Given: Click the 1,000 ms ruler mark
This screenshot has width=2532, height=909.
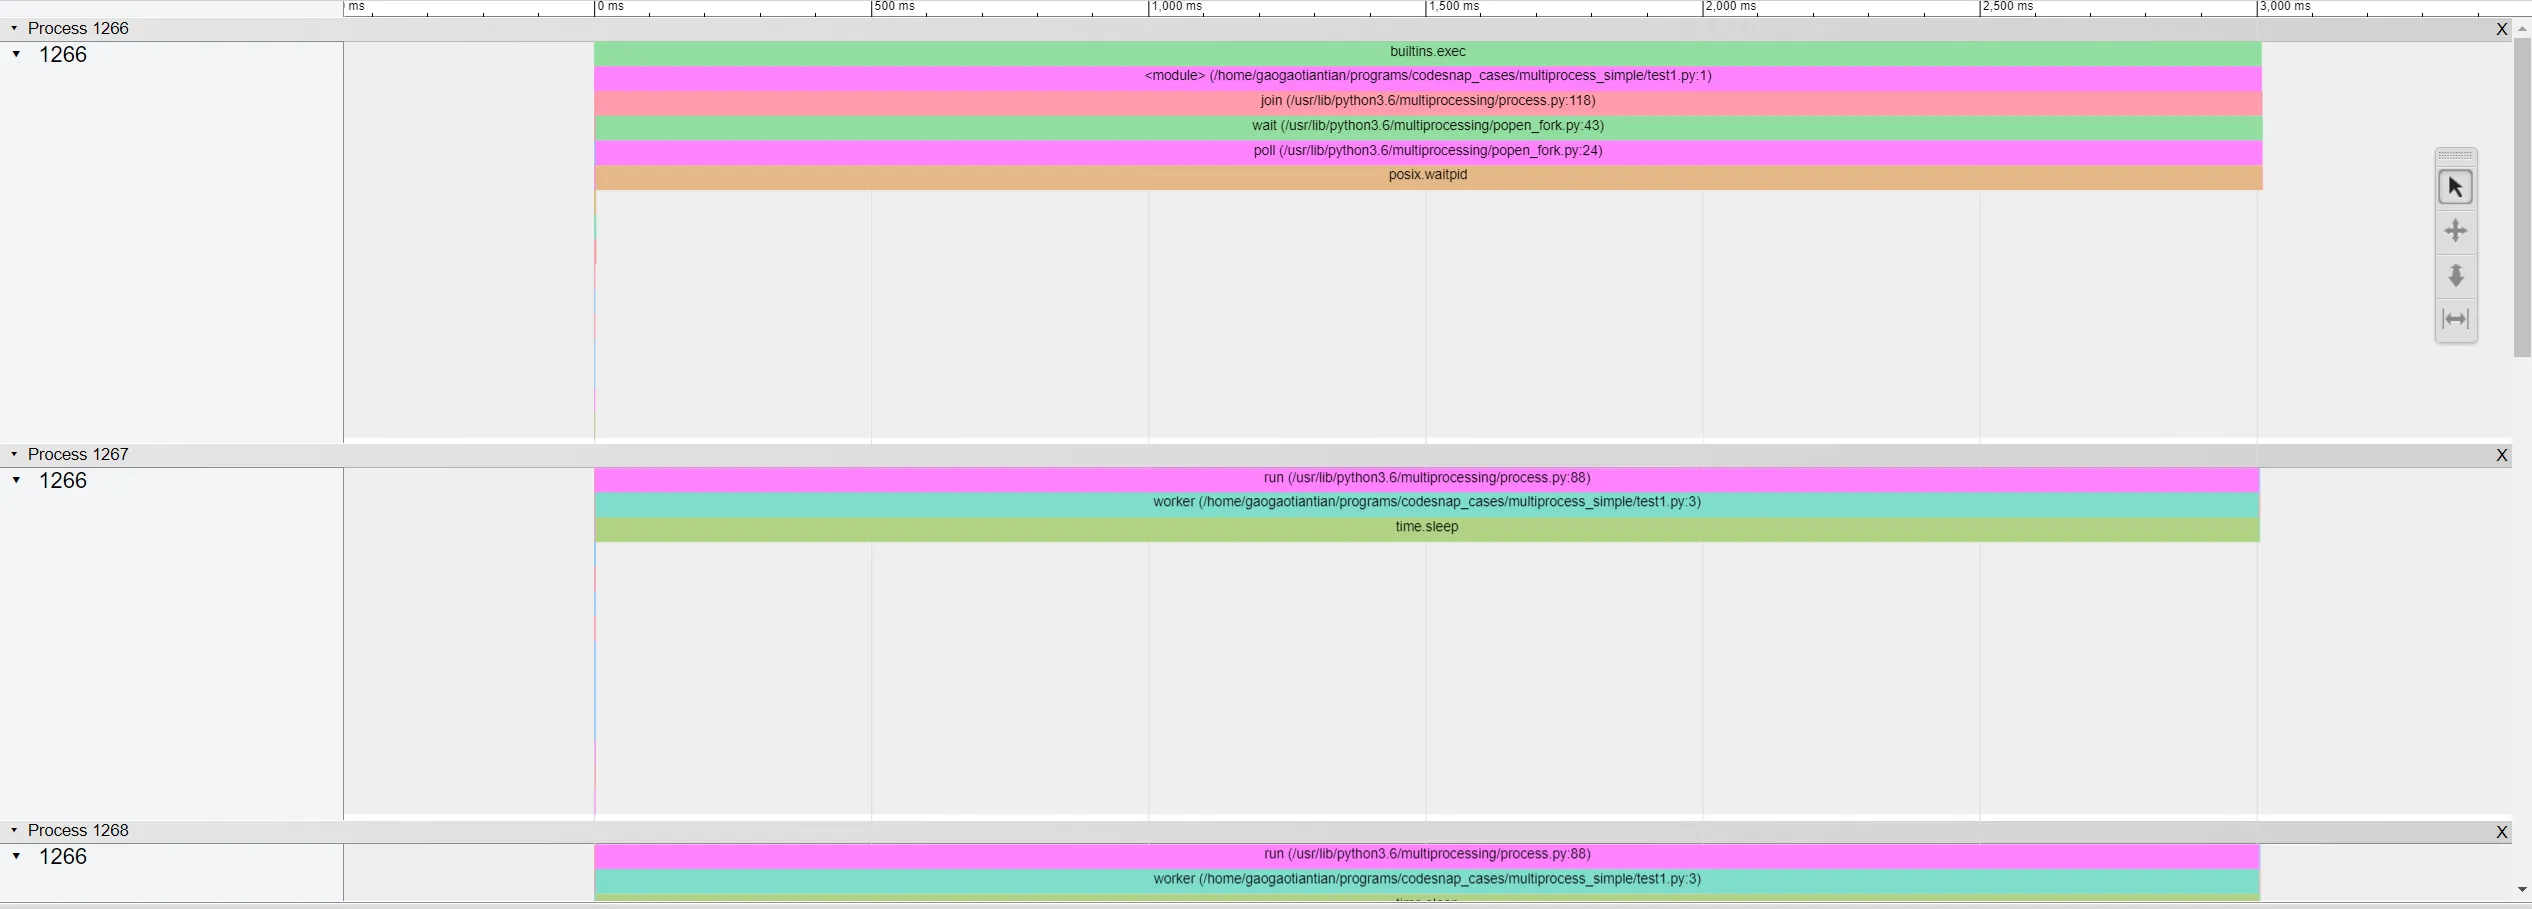Looking at the screenshot, I should click(x=1176, y=7).
